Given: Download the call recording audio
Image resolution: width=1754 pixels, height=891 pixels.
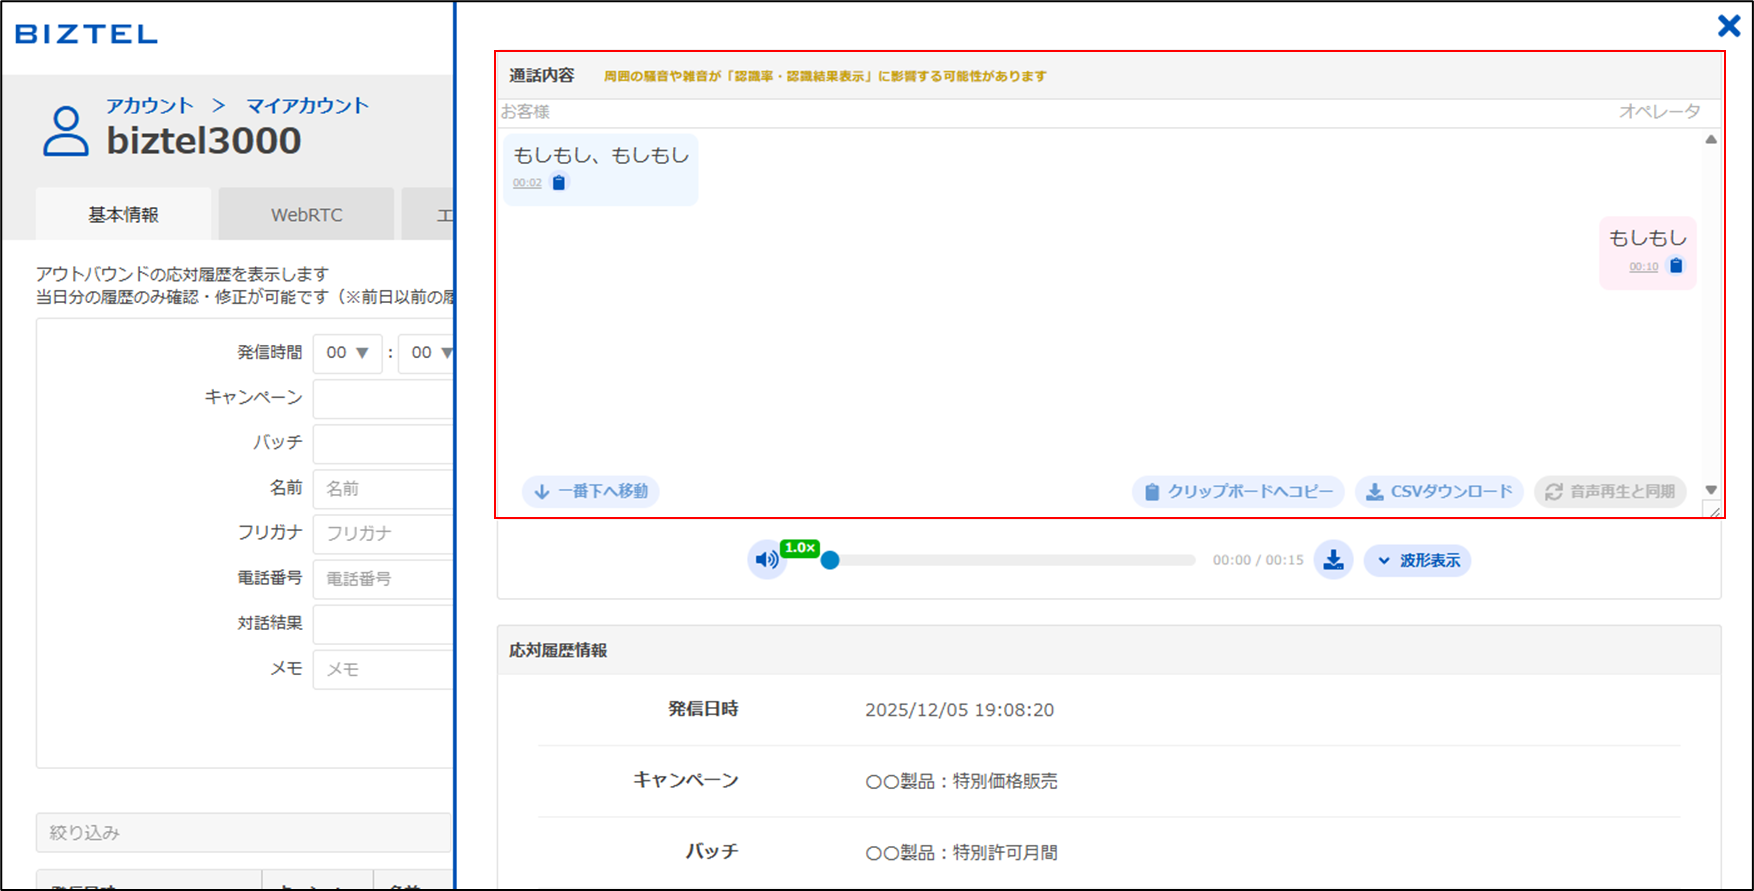Looking at the screenshot, I should [x=1333, y=560].
